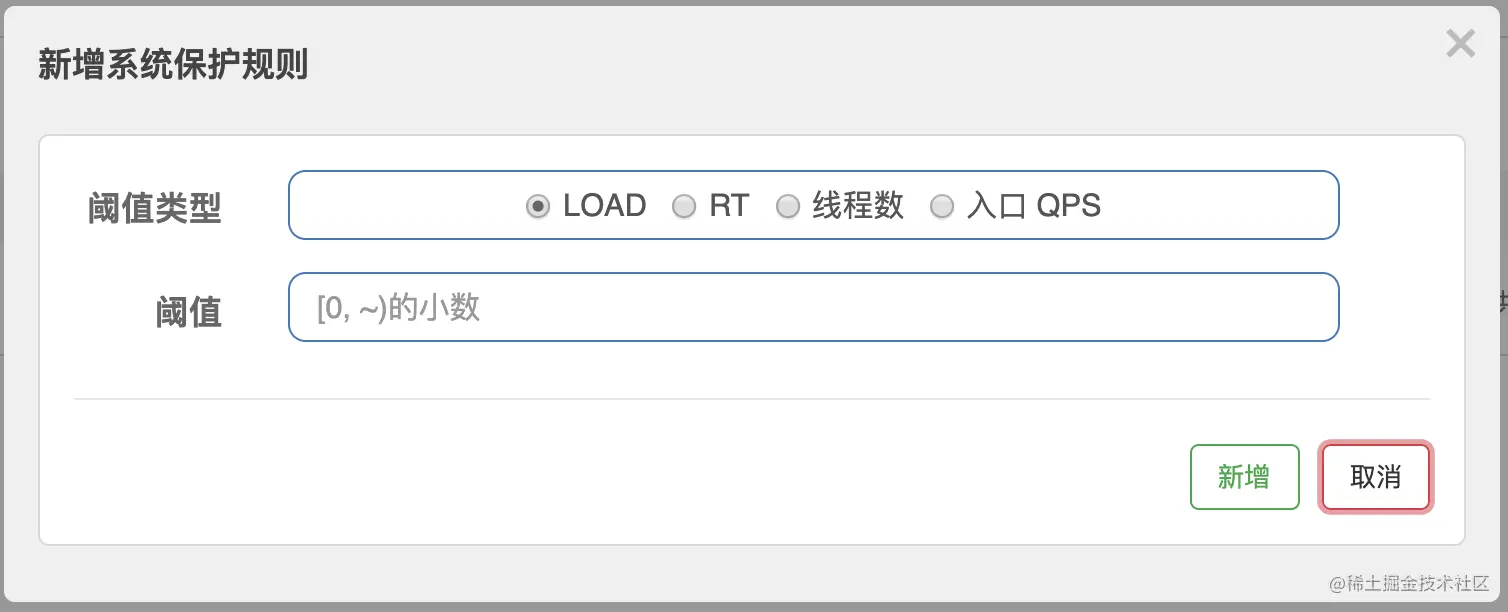Select the RT radio button

point(684,207)
